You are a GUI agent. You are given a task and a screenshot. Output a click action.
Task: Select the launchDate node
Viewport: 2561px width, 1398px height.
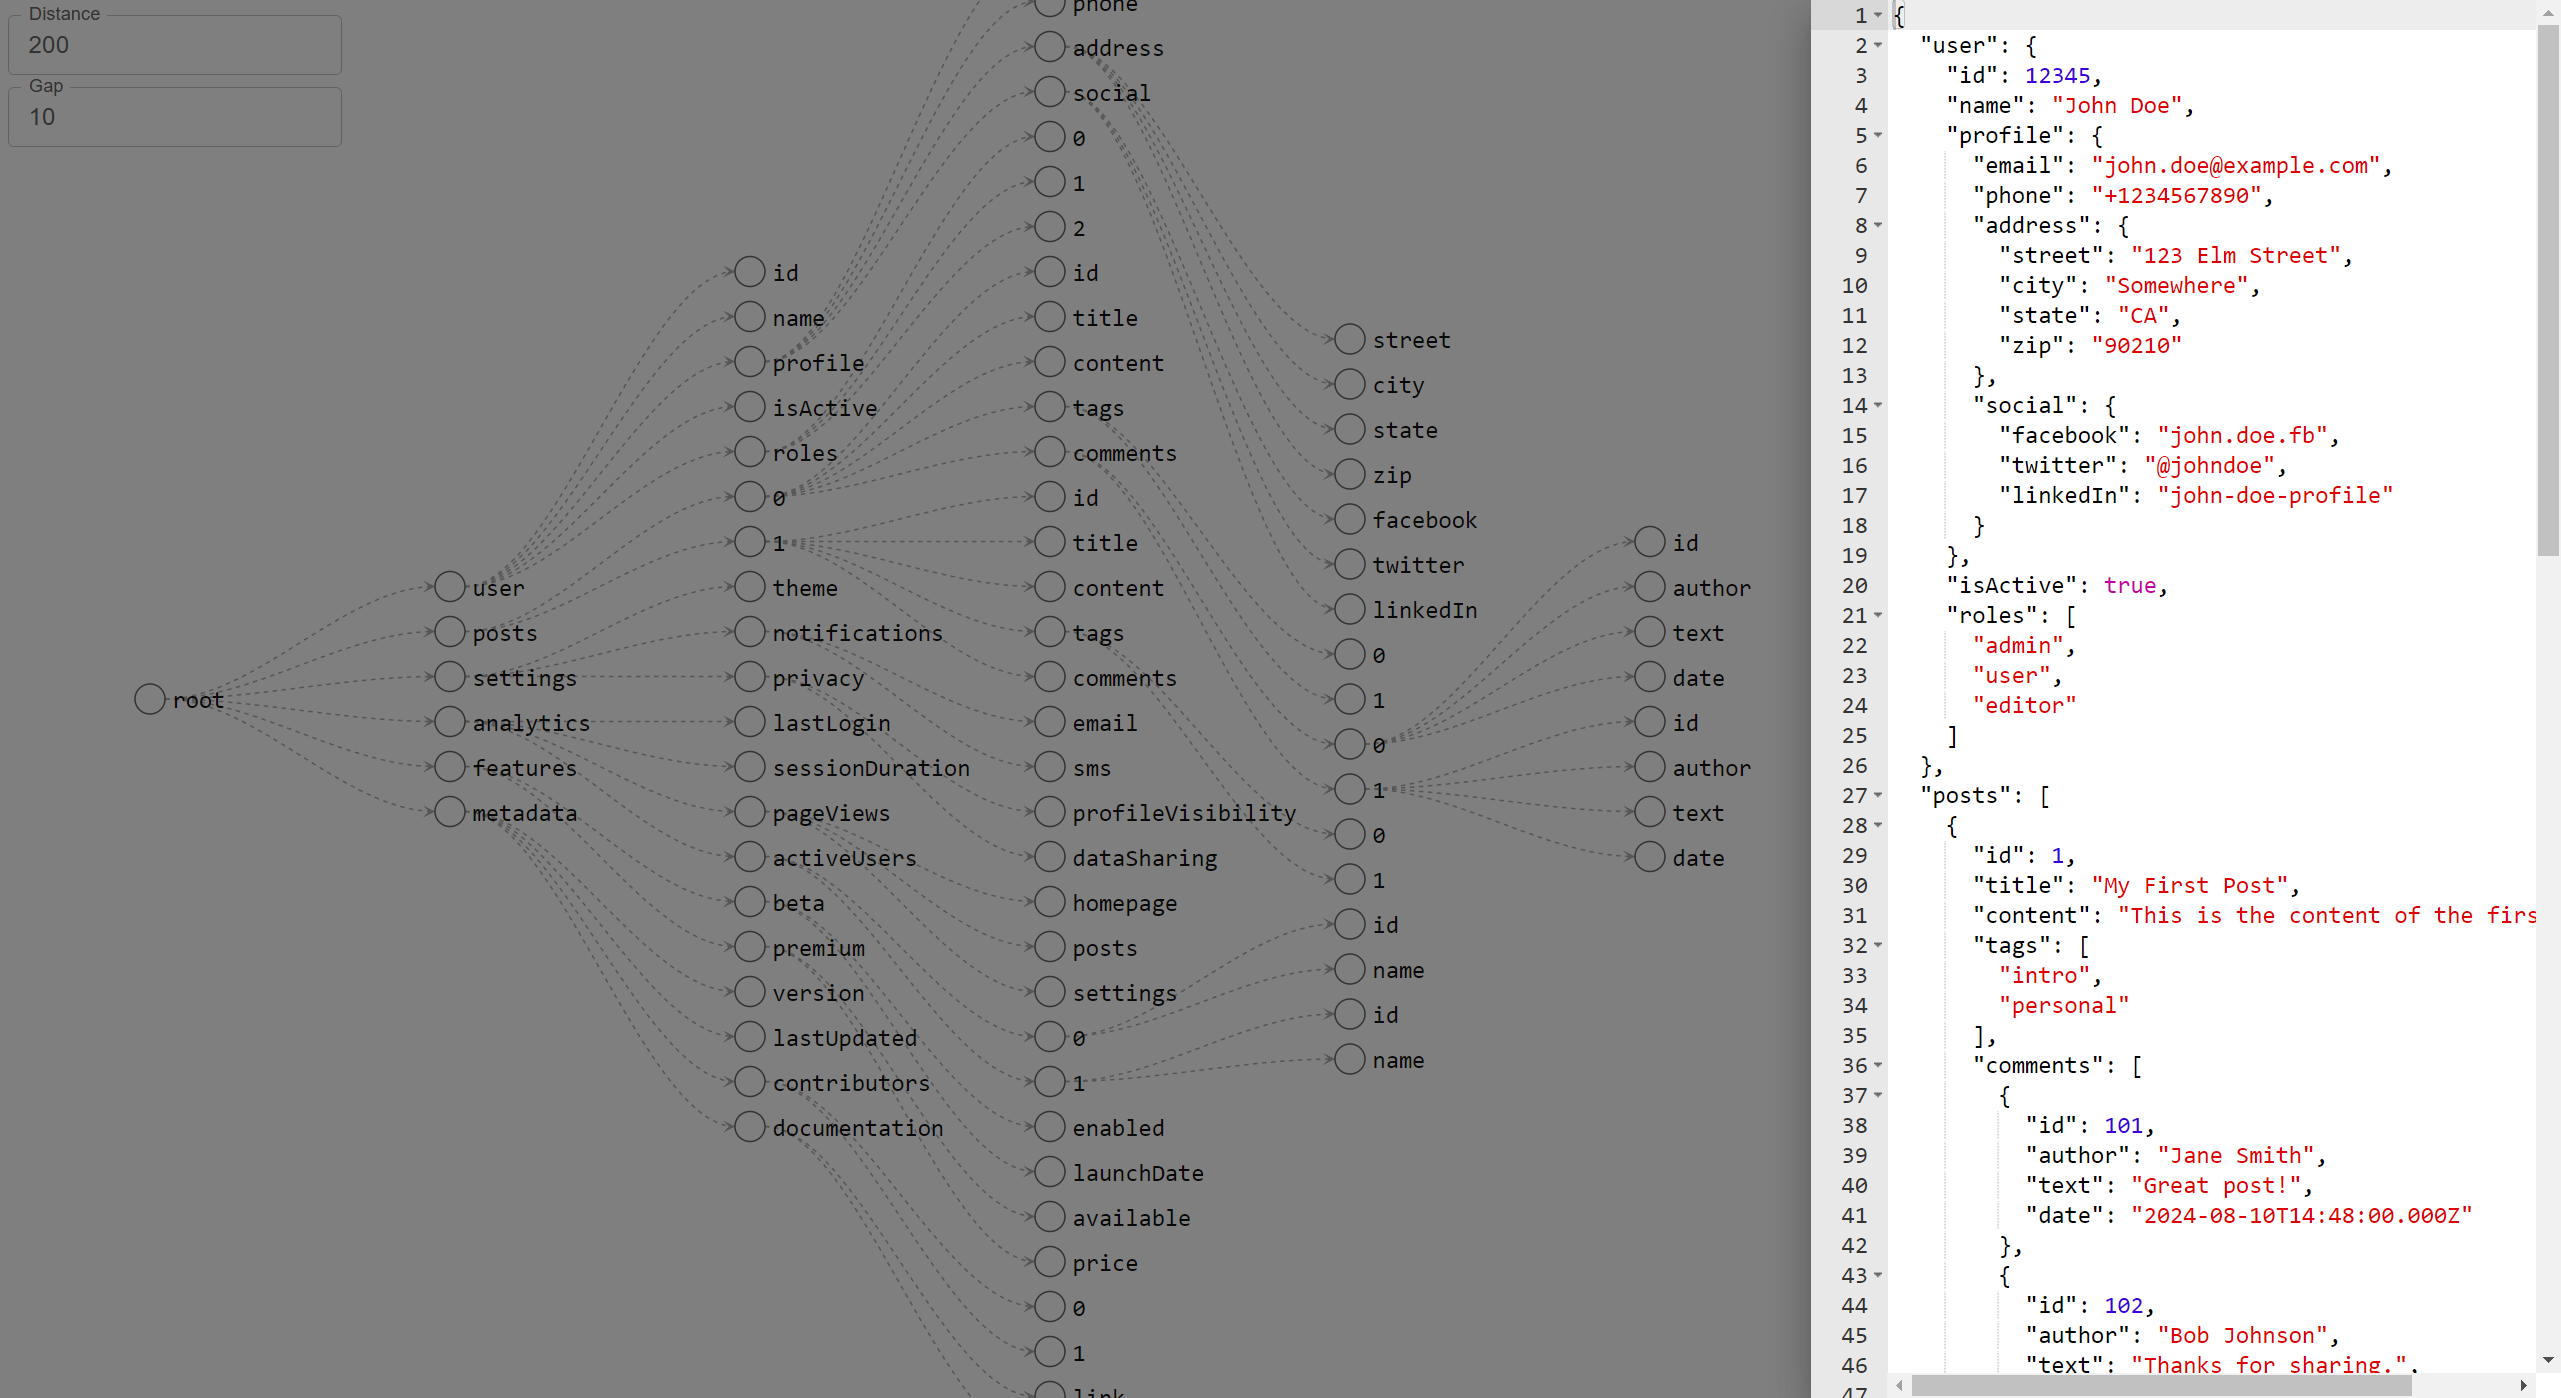(1048, 1171)
